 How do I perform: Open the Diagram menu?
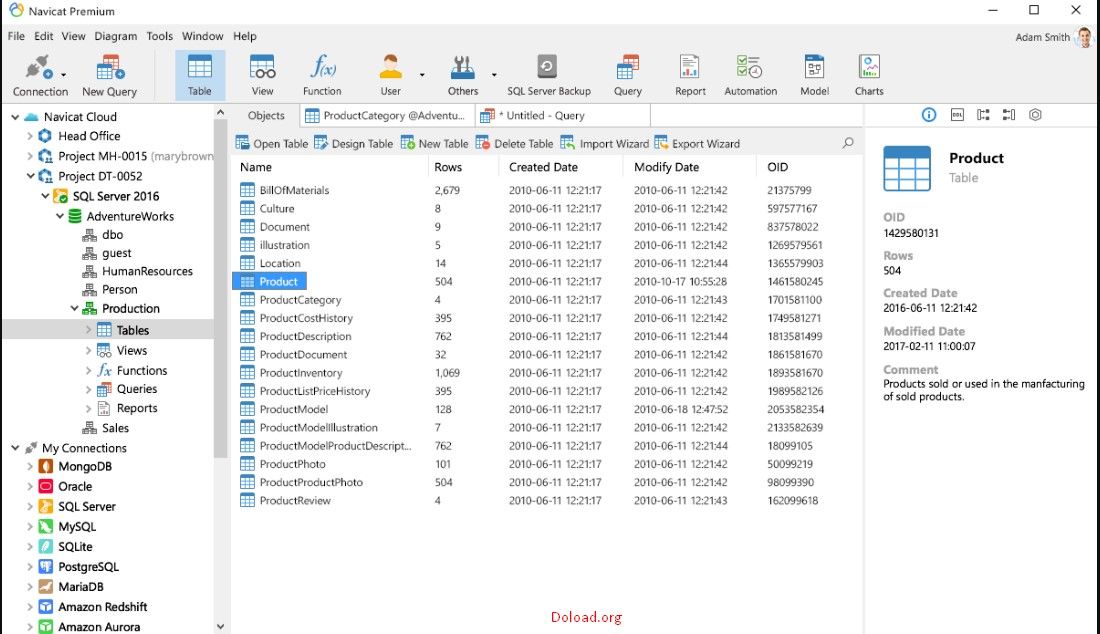point(116,36)
